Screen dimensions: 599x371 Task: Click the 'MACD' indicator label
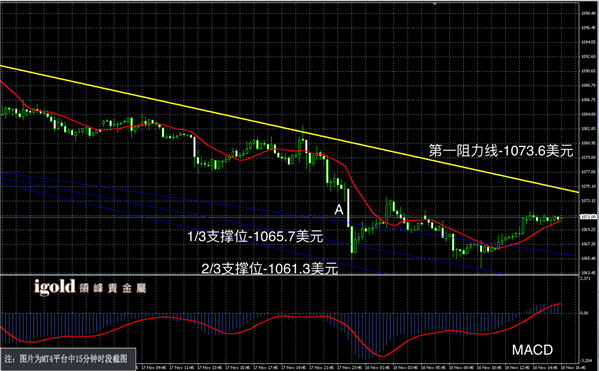click(x=532, y=350)
